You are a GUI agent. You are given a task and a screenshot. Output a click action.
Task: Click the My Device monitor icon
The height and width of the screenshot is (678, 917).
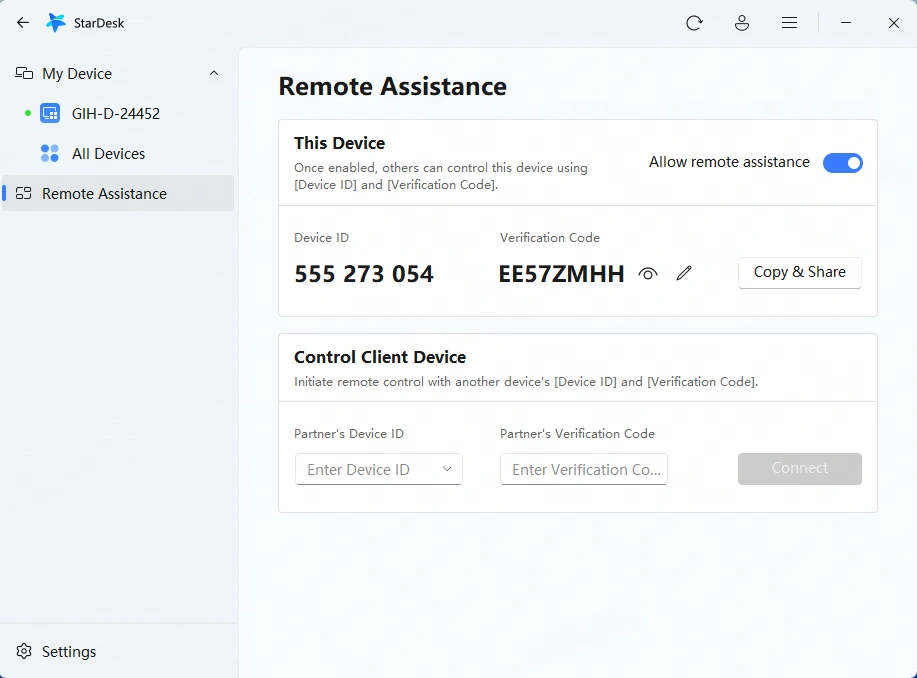click(24, 74)
